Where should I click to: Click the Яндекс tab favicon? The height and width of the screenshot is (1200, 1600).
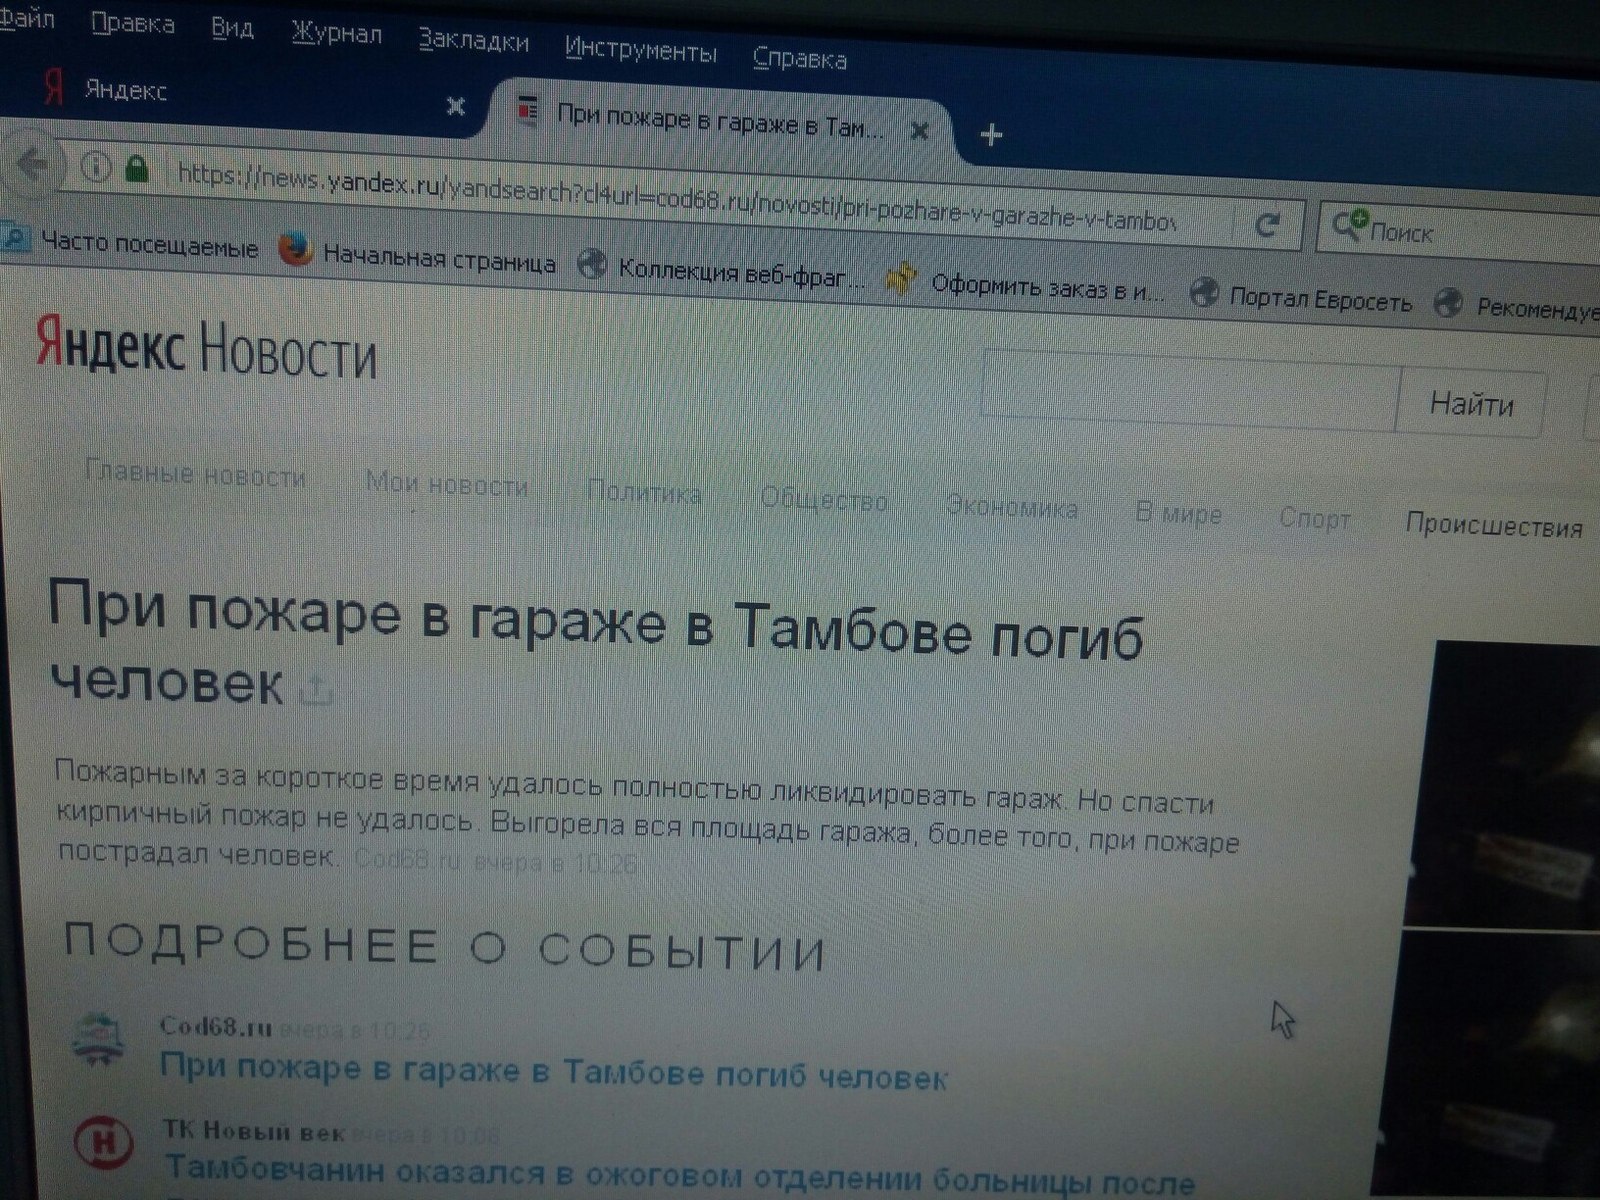[x=54, y=88]
